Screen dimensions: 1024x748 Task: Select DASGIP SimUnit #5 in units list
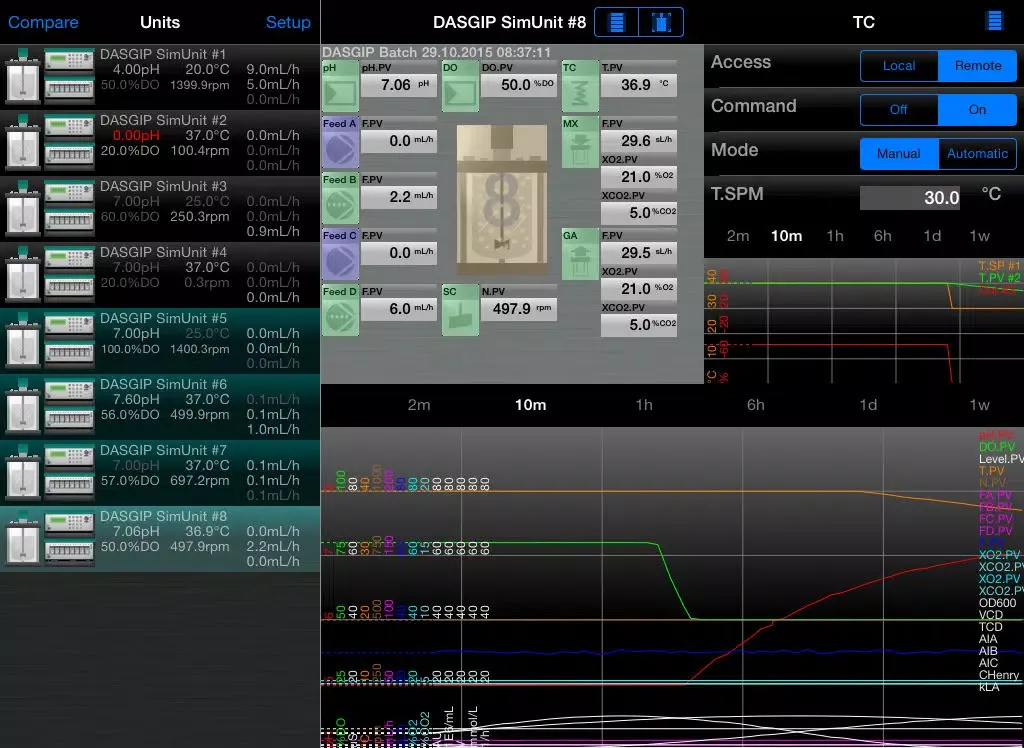160,341
